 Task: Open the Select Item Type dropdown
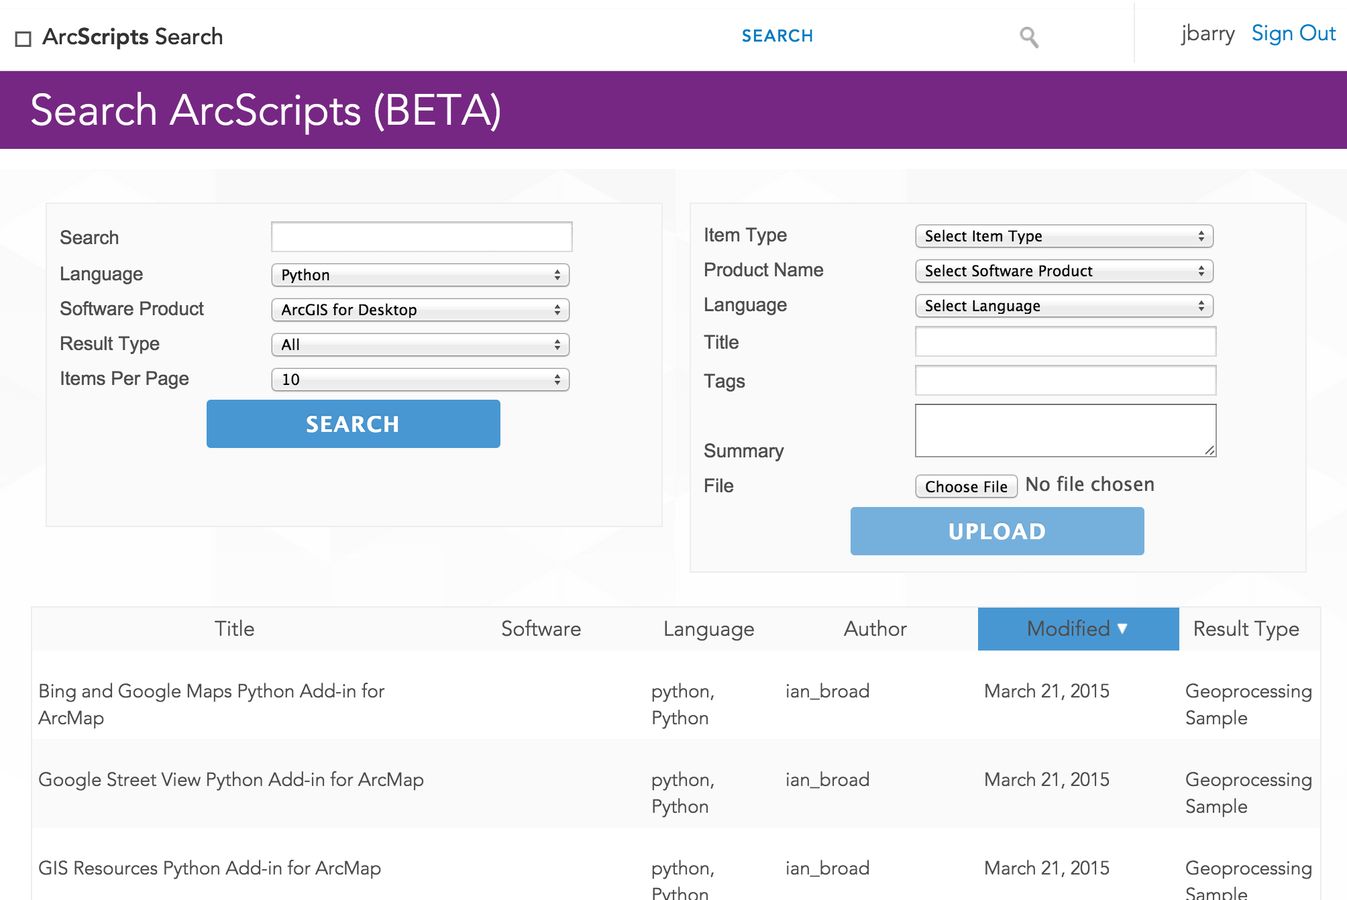point(1064,236)
